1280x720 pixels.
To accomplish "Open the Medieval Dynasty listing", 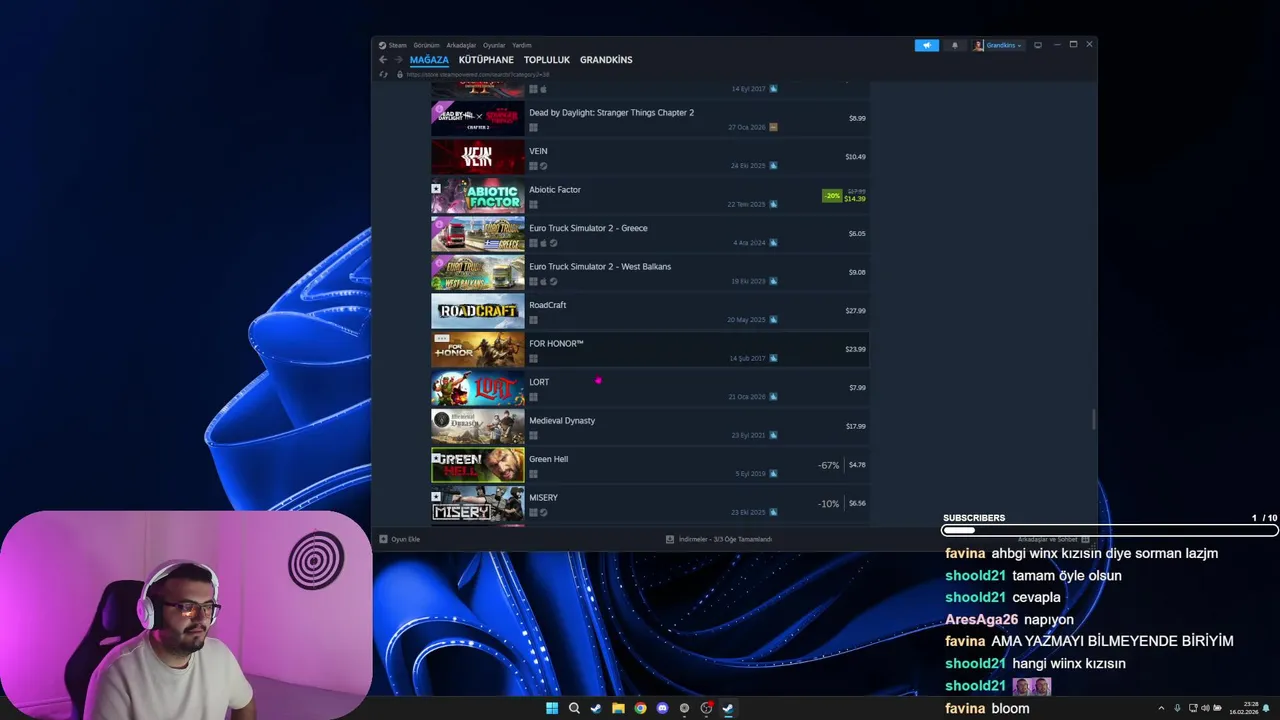I will [650, 427].
